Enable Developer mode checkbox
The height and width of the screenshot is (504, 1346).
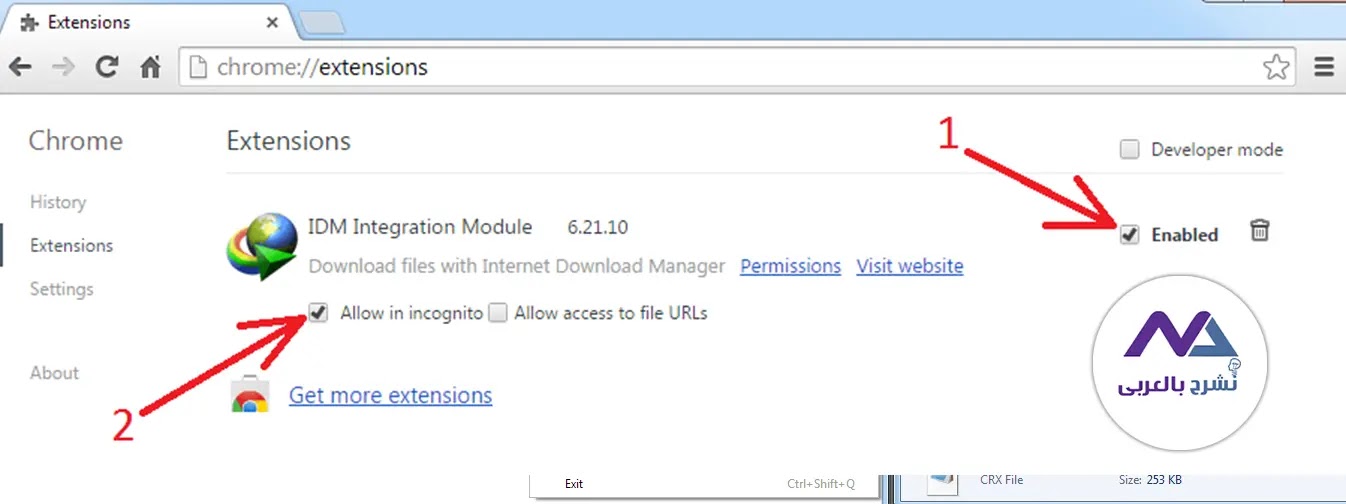pyautogui.click(x=1130, y=150)
